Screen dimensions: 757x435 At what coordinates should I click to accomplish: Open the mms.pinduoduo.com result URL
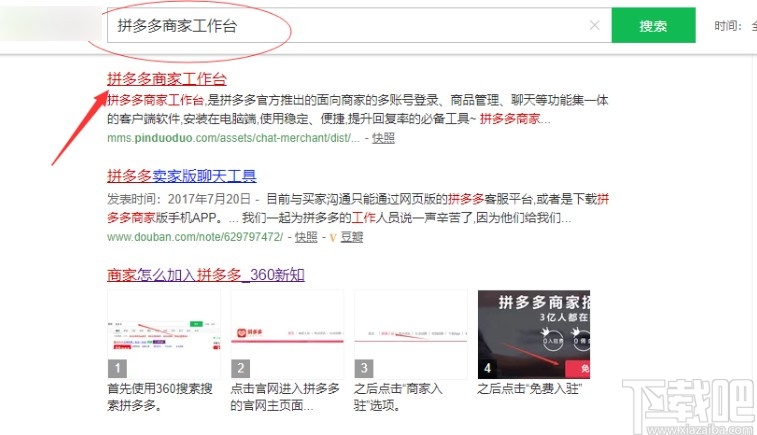point(233,138)
